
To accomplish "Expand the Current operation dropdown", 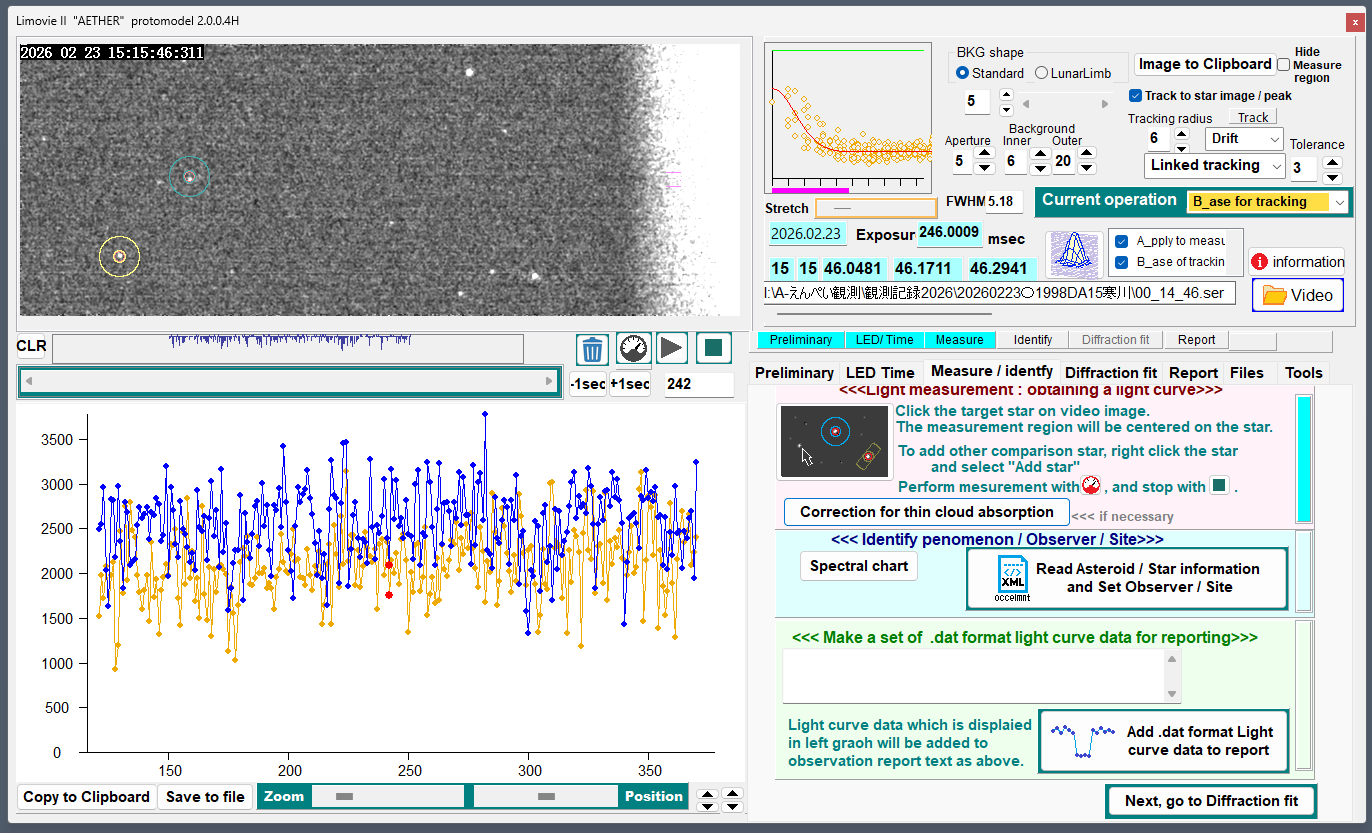I will point(1340,202).
